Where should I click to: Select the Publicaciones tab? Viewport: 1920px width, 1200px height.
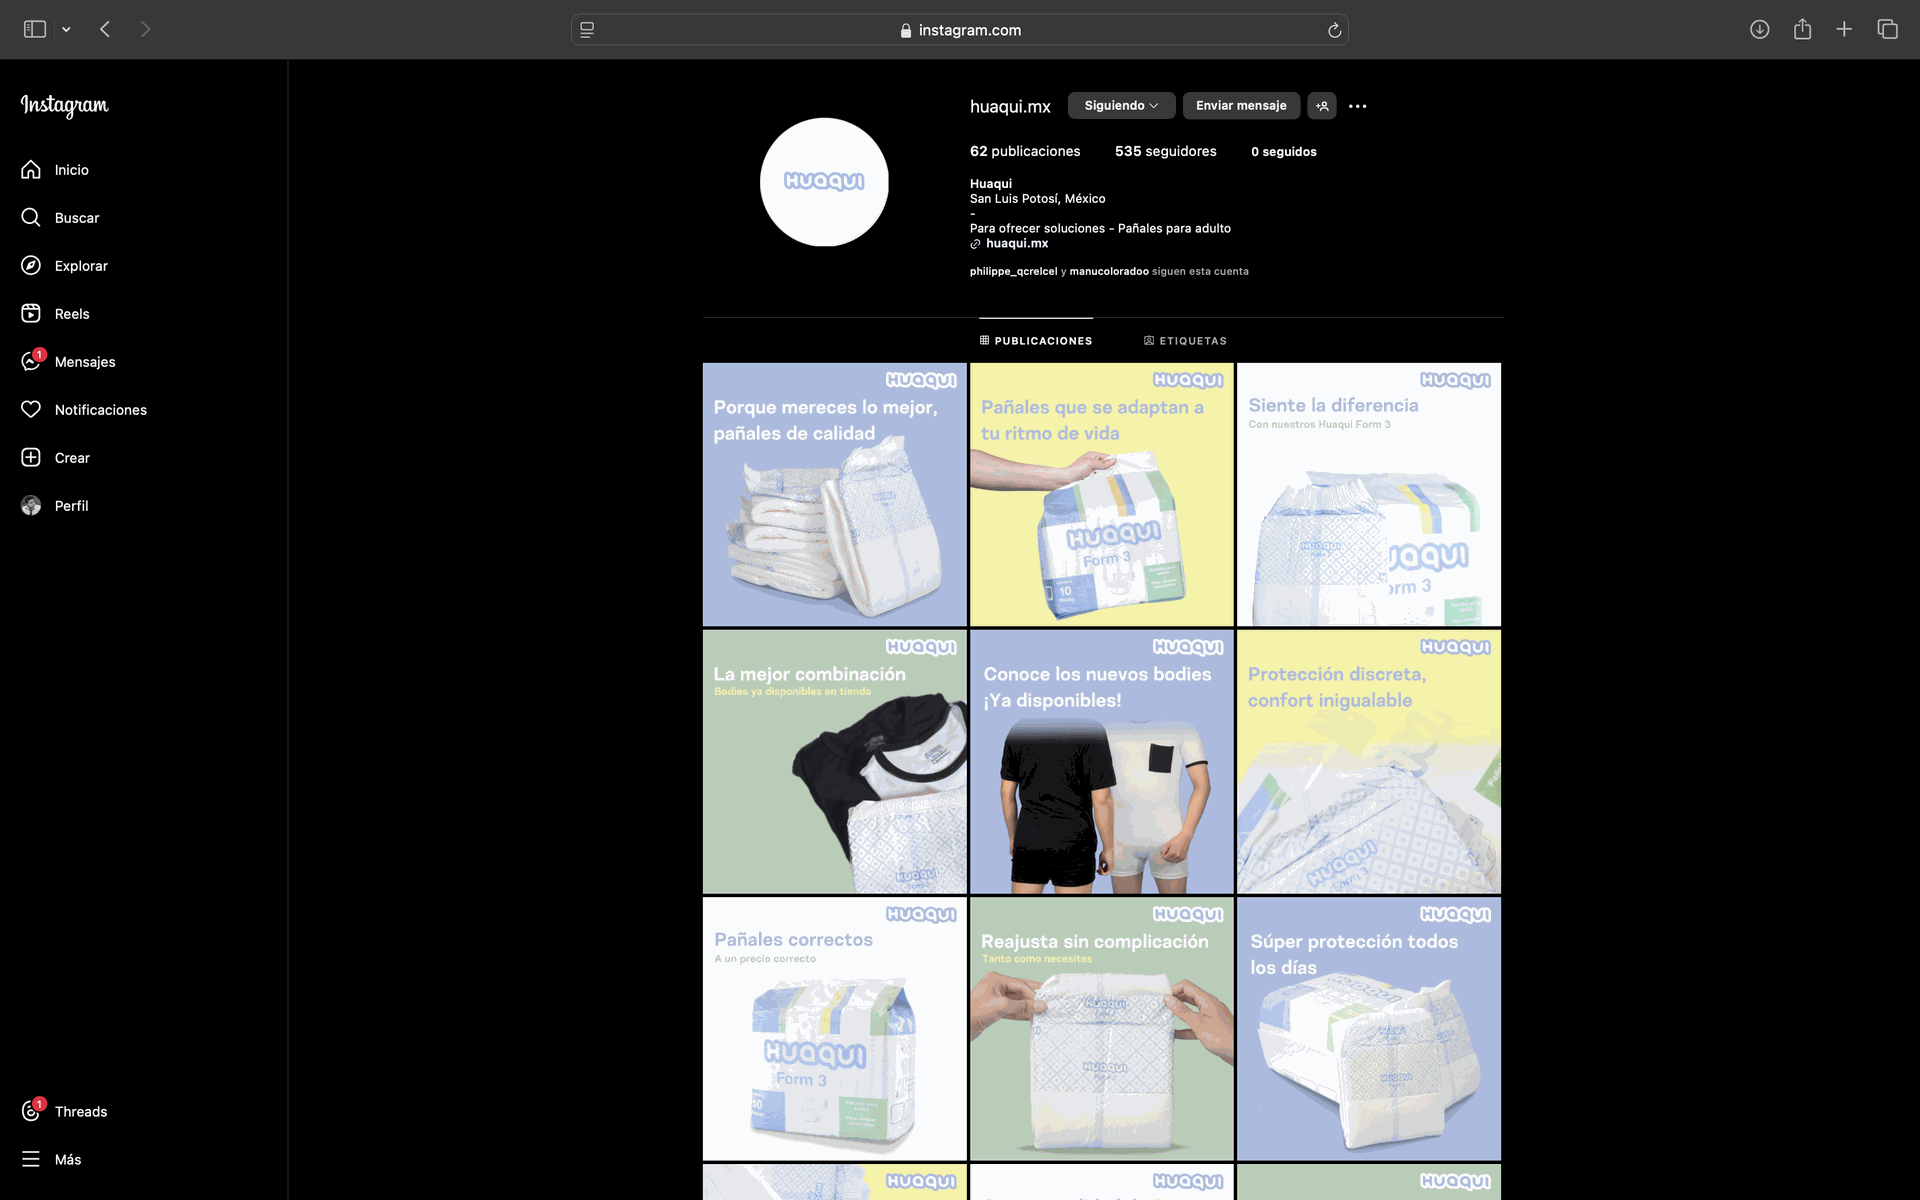coord(1036,341)
